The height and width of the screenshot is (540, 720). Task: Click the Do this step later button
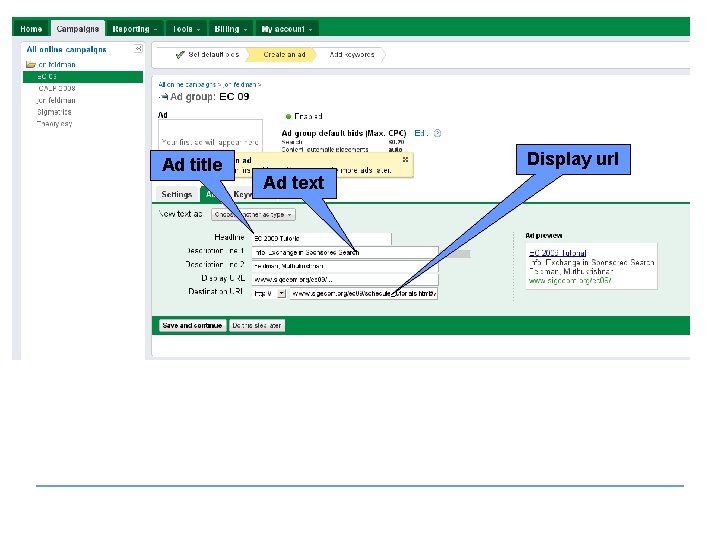(257, 326)
